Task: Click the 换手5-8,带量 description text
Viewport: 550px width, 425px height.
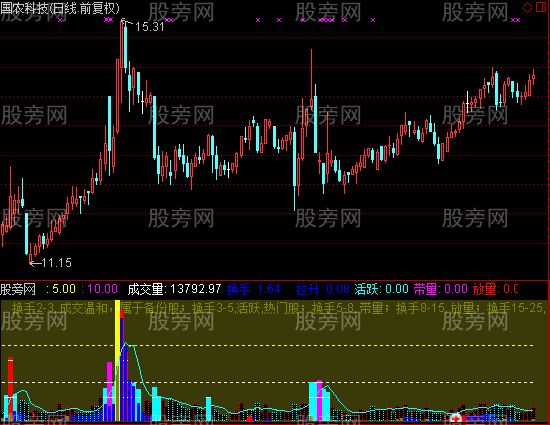Action: coord(347,308)
